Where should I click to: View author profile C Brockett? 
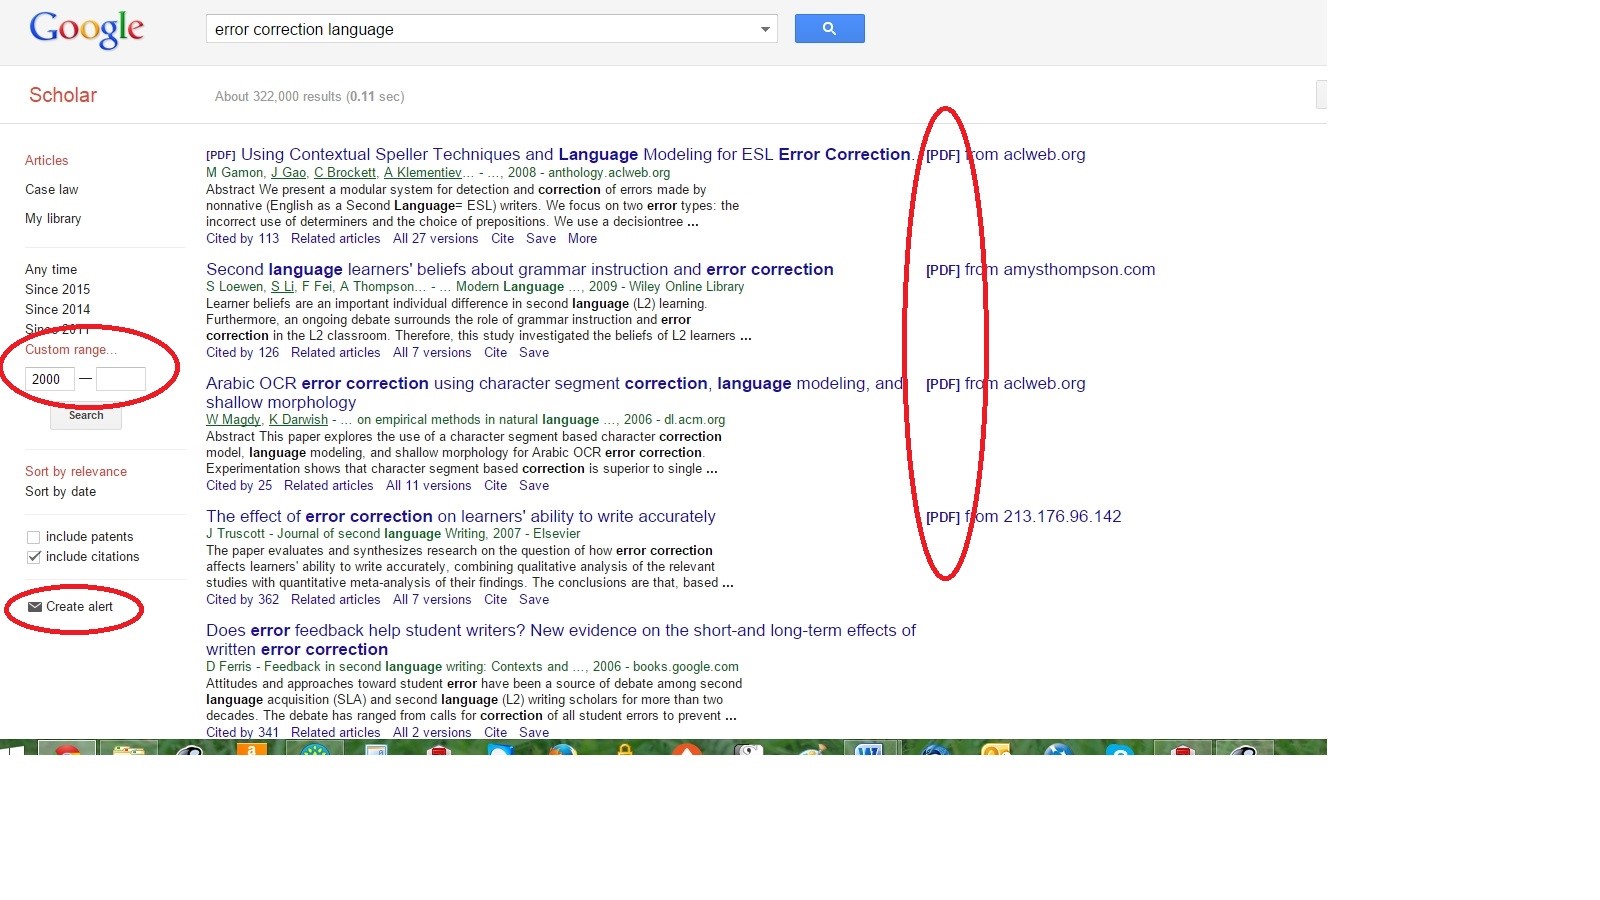(345, 172)
